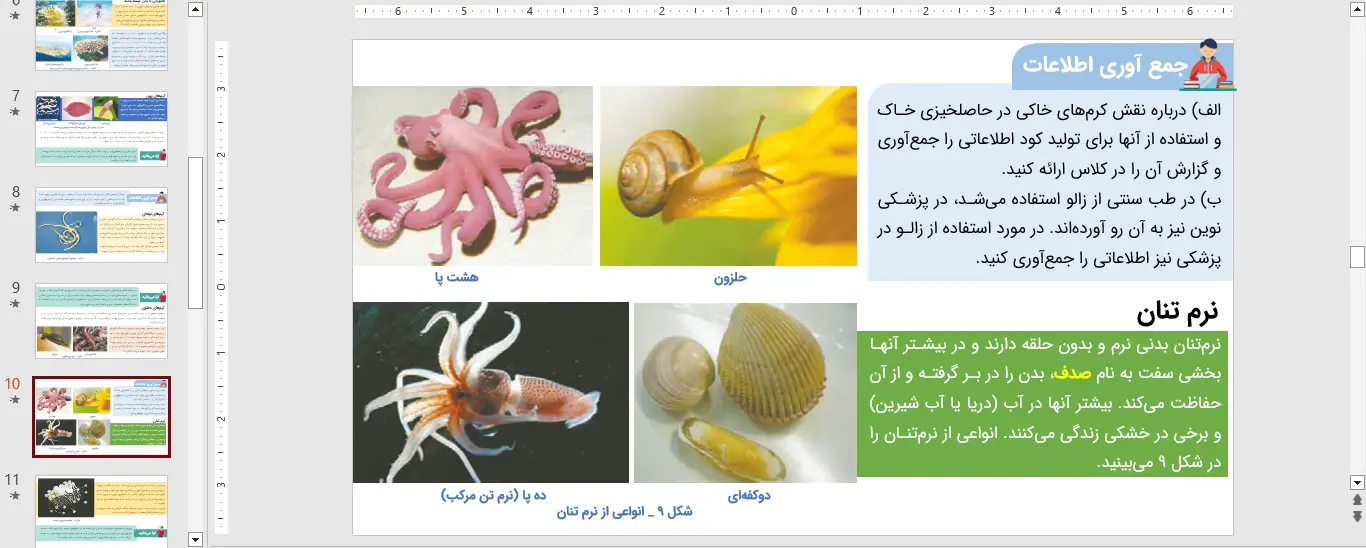Click the main editor scrollbar down arrow
The height and width of the screenshot is (548, 1366).
coord(1357,481)
